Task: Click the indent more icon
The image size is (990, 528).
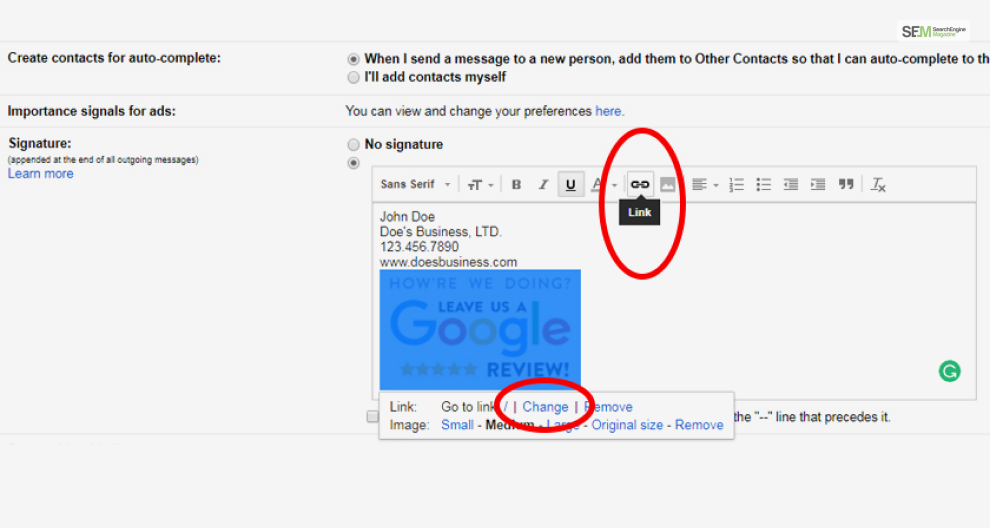Action: coord(818,184)
